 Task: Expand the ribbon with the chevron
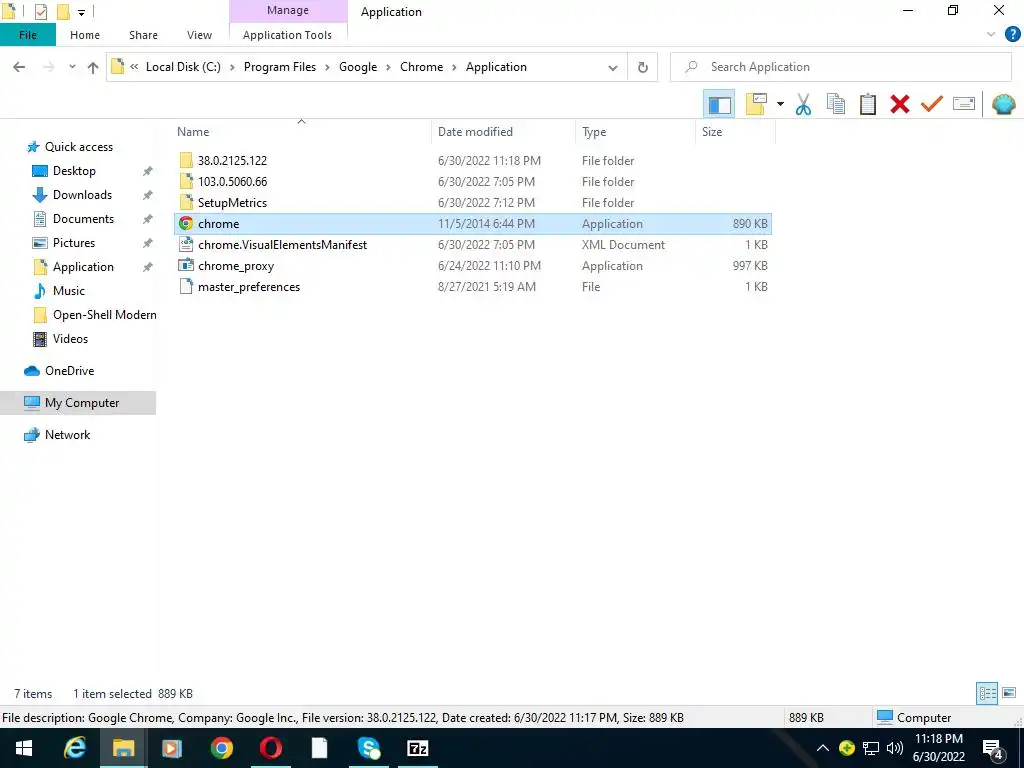click(991, 35)
